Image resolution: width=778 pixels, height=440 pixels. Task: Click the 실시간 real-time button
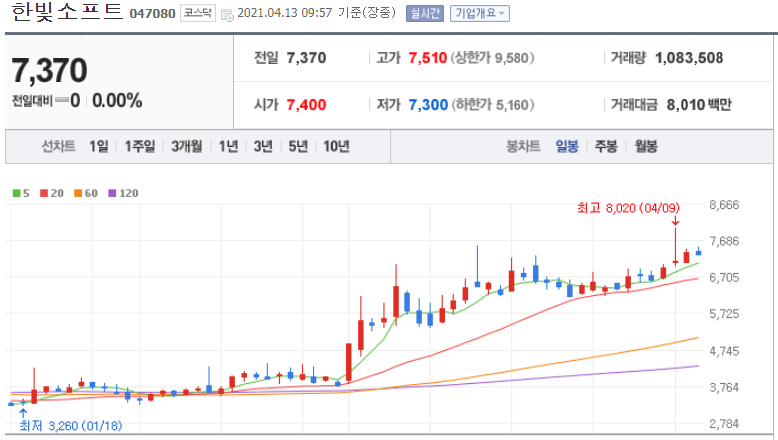[425, 13]
